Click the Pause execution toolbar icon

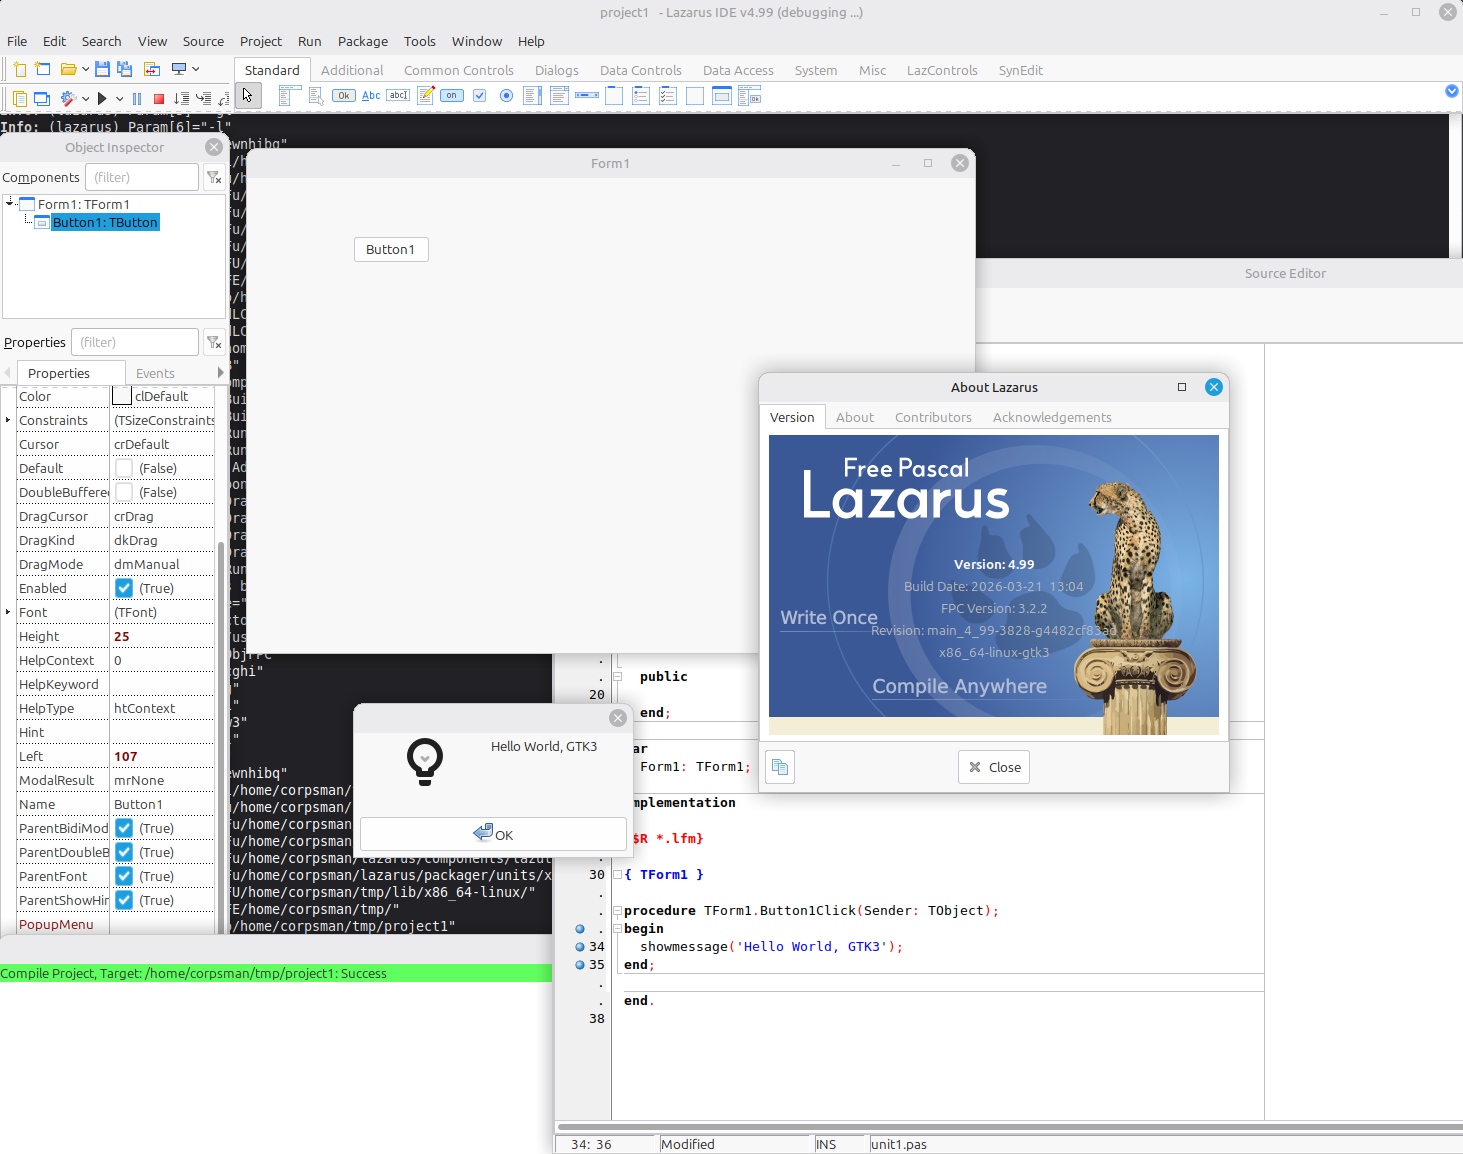[137, 98]
